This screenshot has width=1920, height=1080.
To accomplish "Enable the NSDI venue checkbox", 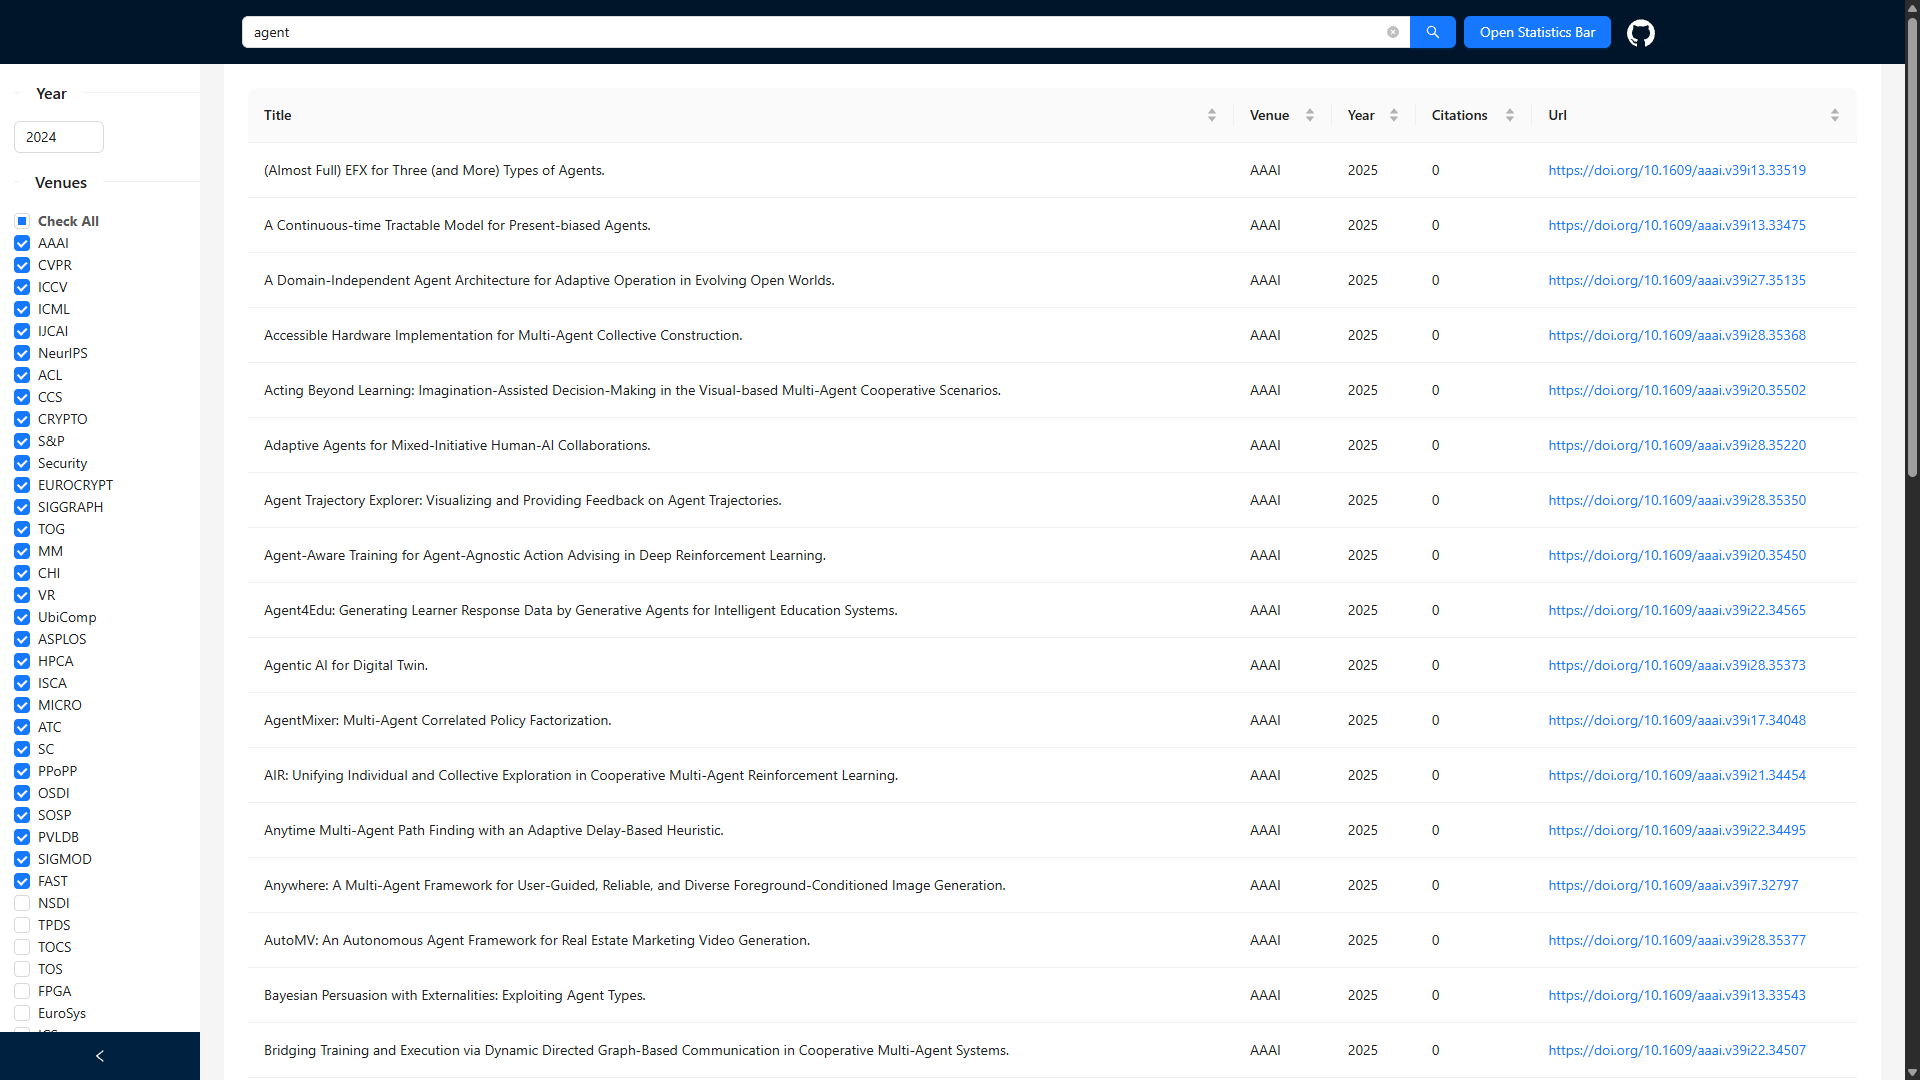I will pos(22,903).
